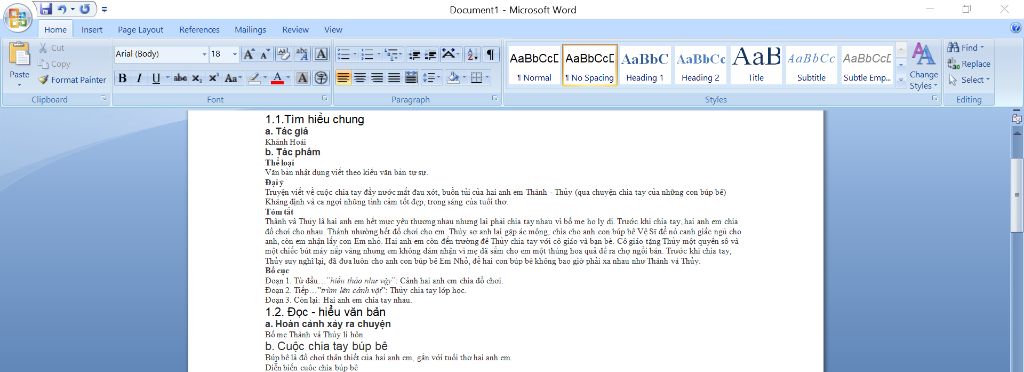Apply the Normal style
Image resolution: width=1024 pixels, height=372 pixels.
coord(534,65)
